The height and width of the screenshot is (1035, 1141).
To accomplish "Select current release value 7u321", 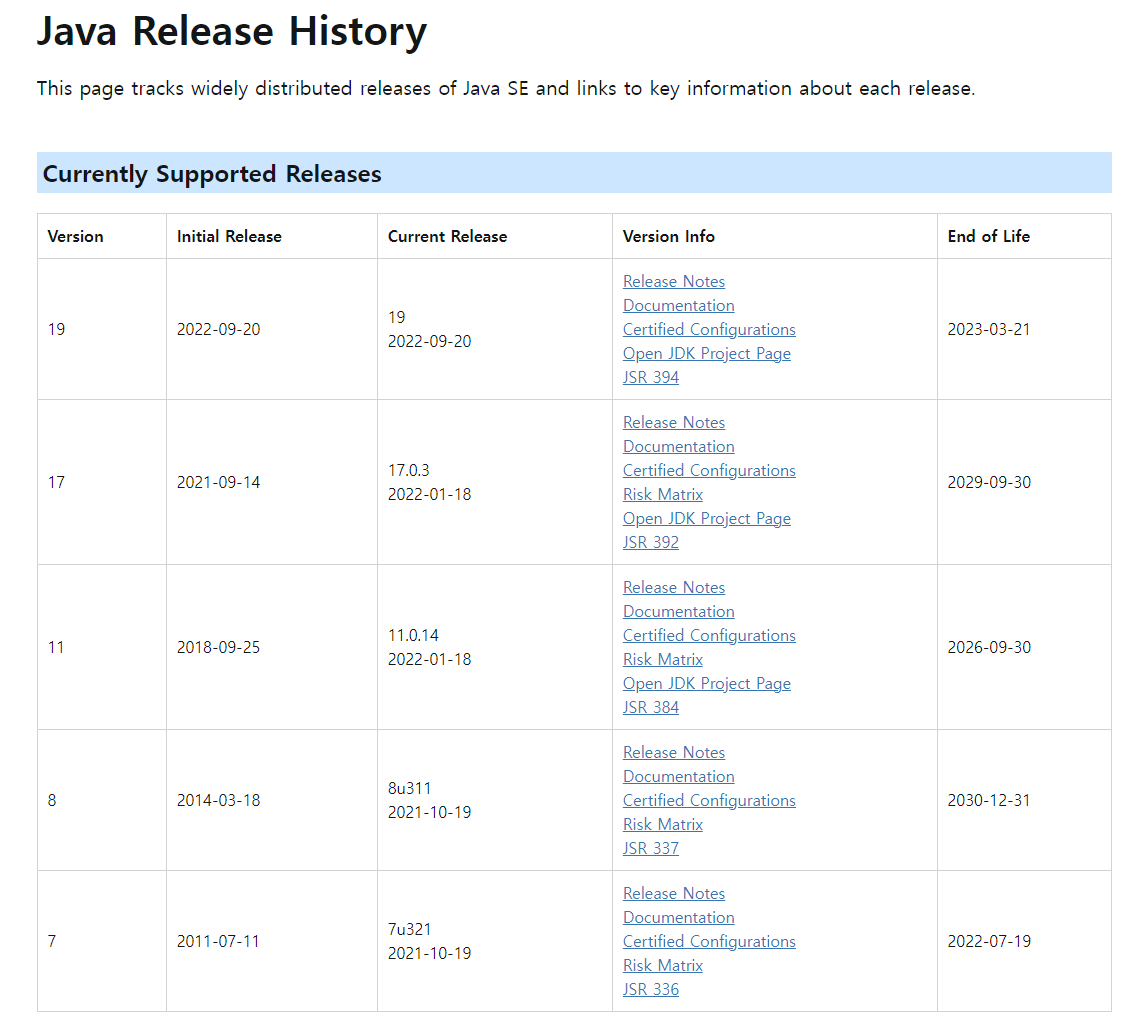I will click(x=410, y=930).
